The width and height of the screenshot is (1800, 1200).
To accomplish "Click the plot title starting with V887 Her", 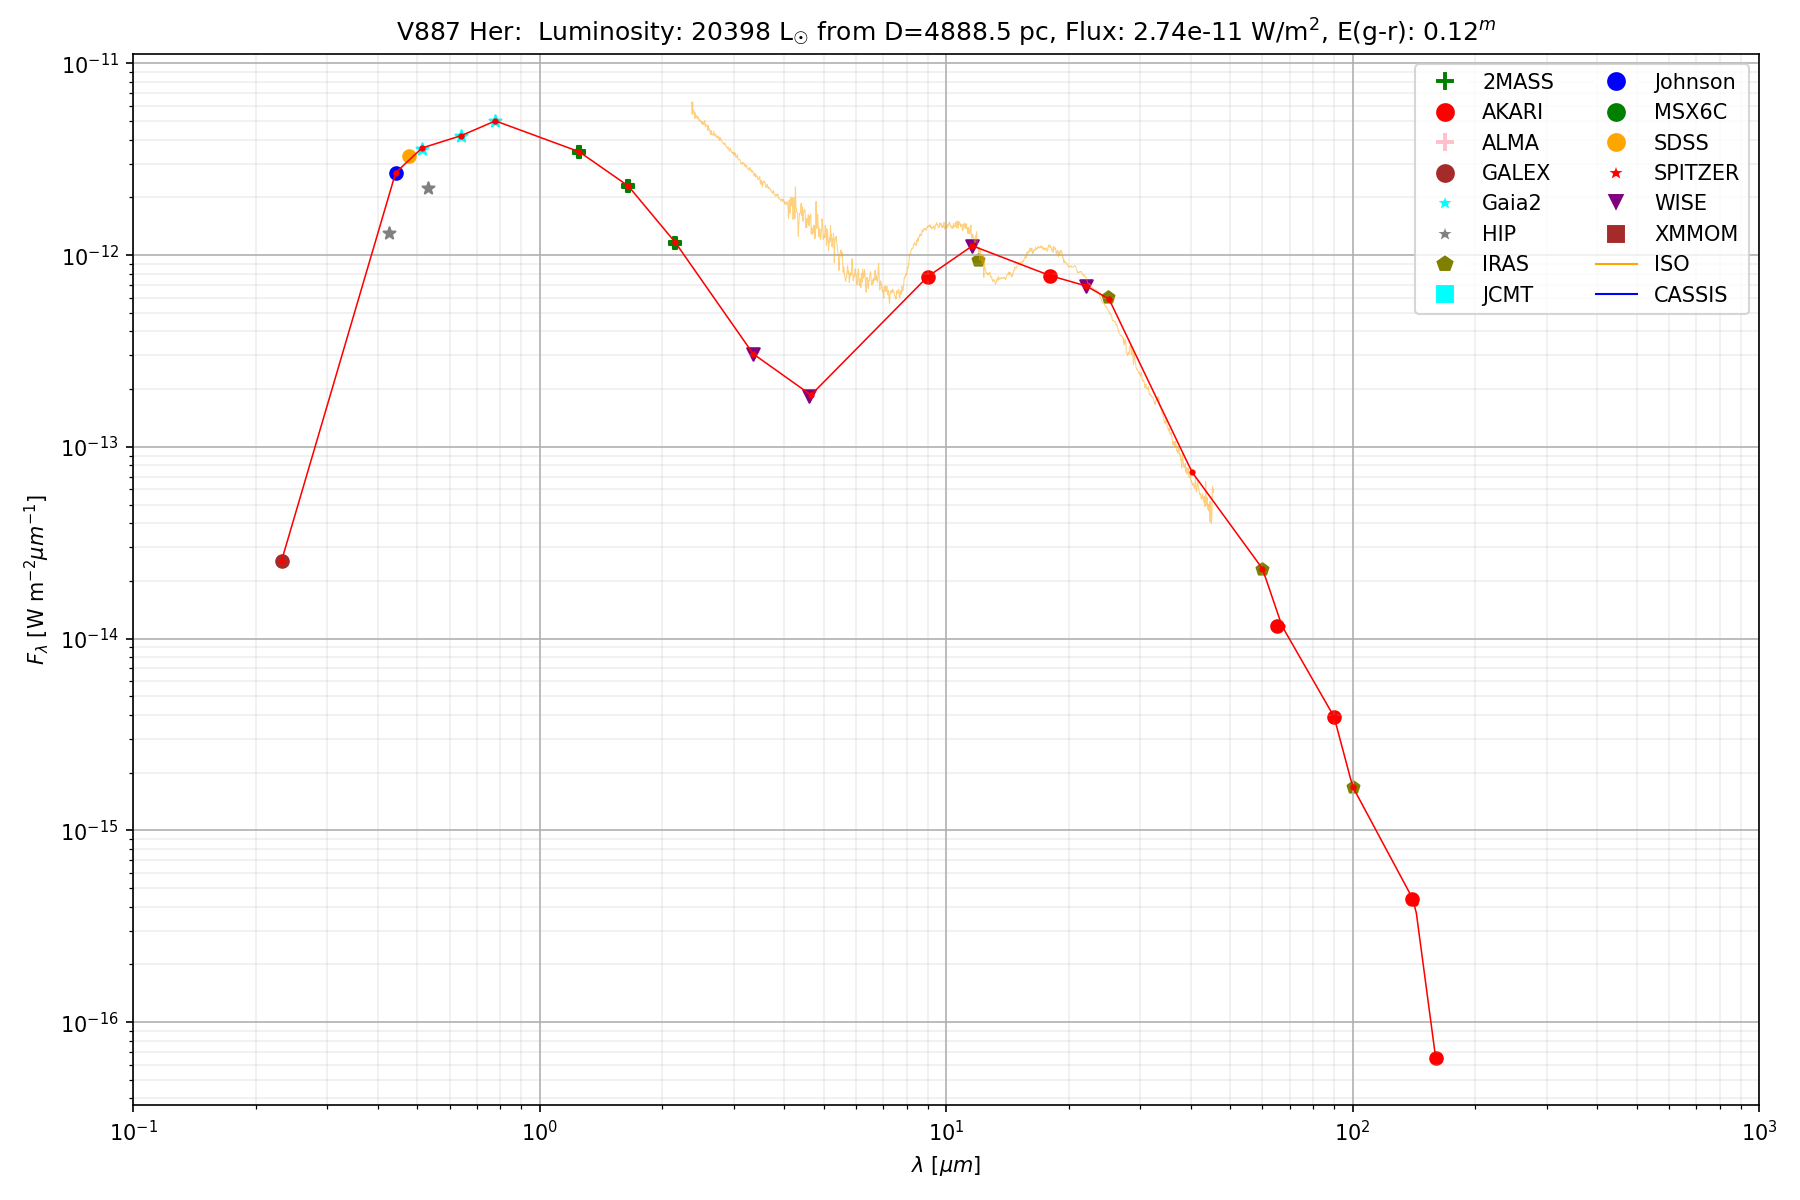I will pos(946,31).
